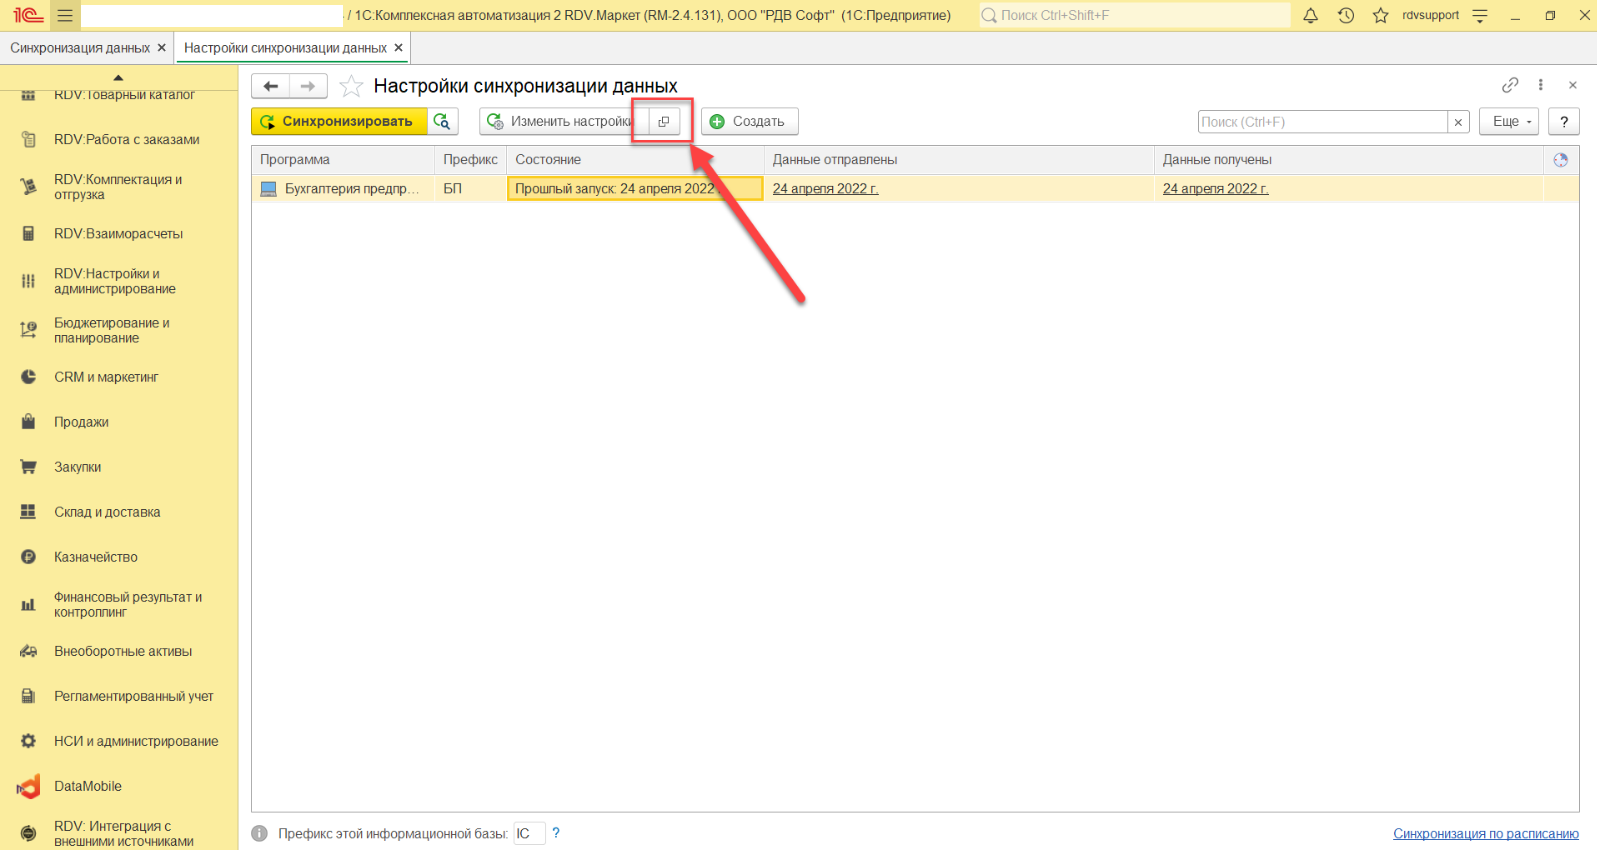Open Продажи section in sidebar
This screenshot has height=850, width=1597.
81,422
